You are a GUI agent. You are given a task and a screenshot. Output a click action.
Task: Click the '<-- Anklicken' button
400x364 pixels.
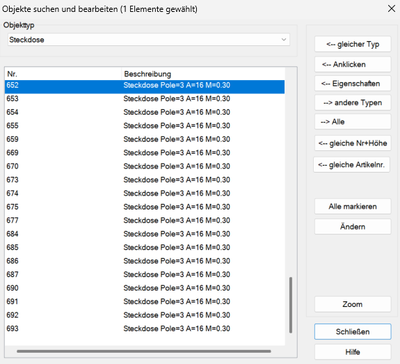353,64
